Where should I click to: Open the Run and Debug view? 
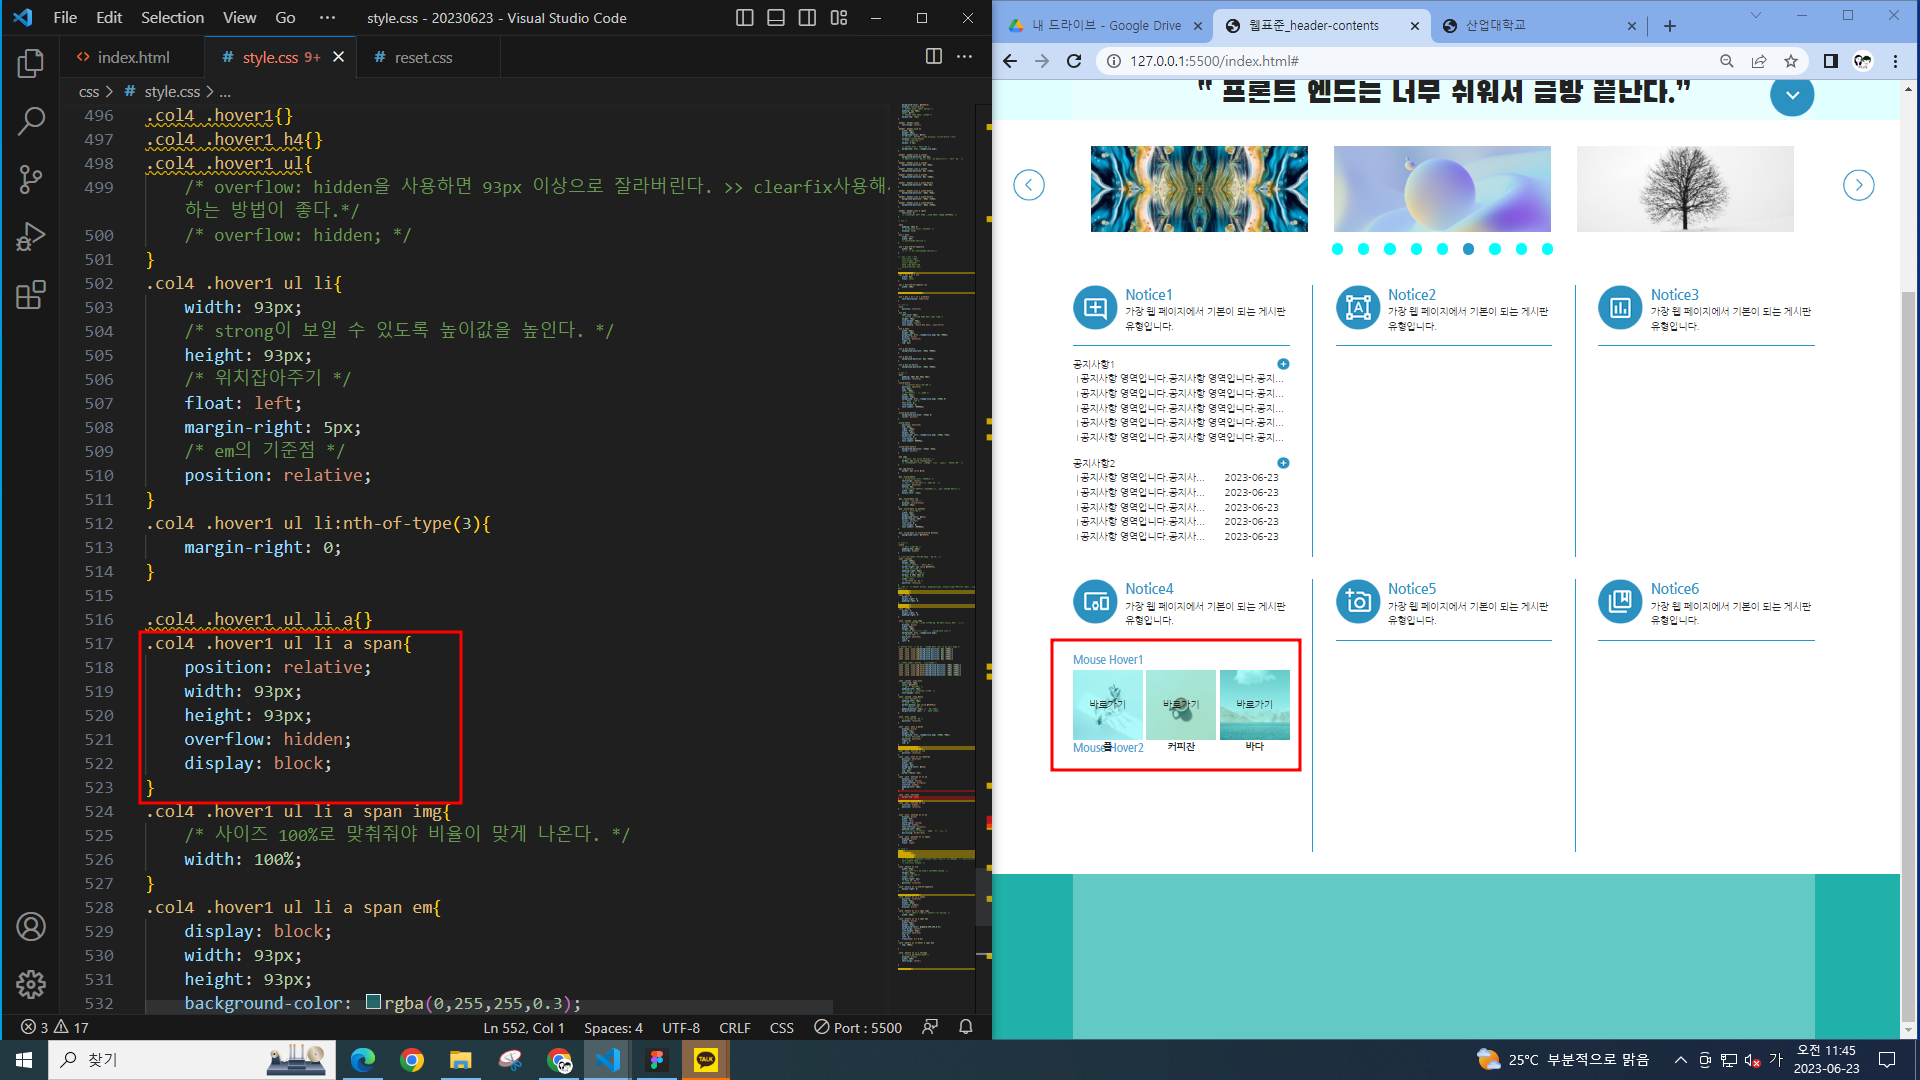click(x=31, y=237)
